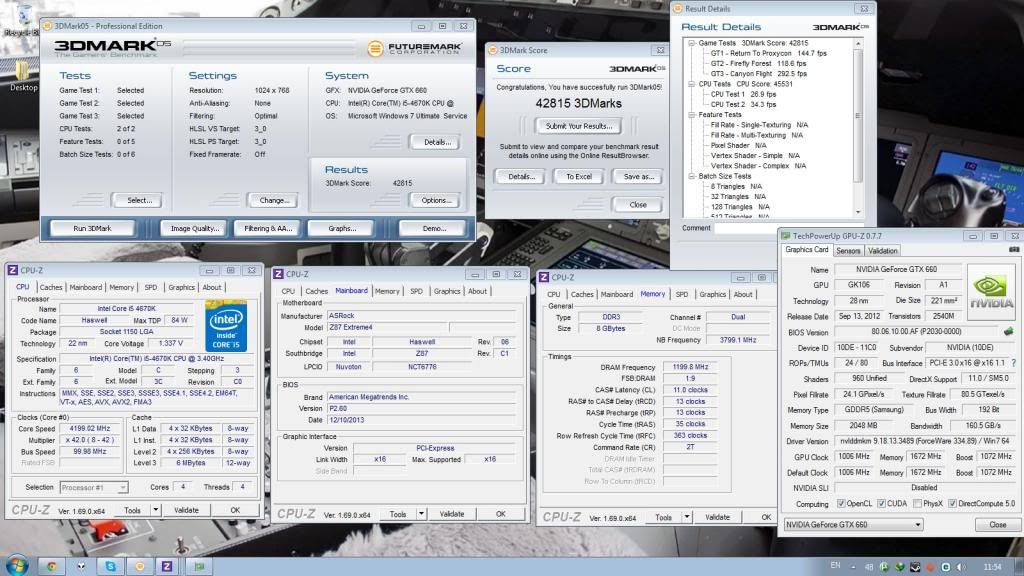Click the GPU-Z camera screenshot icon

click(1014, 249)
